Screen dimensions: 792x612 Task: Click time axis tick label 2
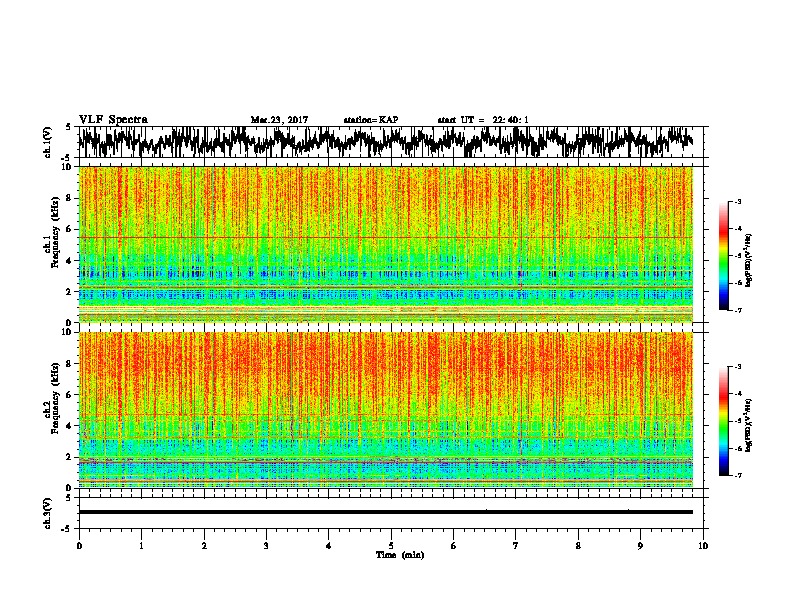[x=204, y=546]
